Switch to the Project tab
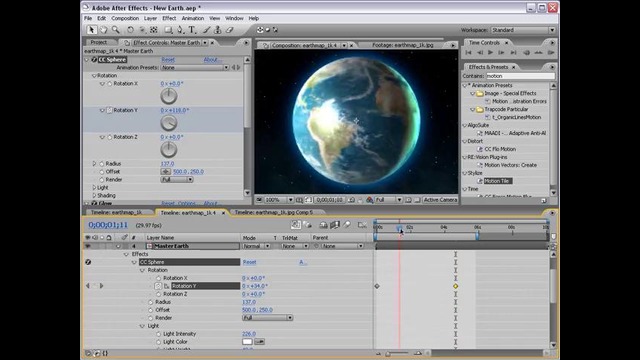 point(99,42)
